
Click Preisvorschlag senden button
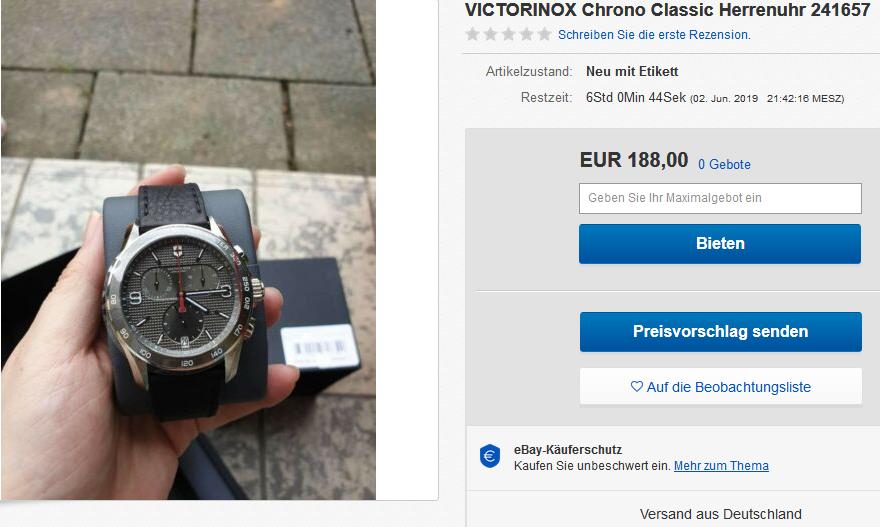click(x=721, y=332)
